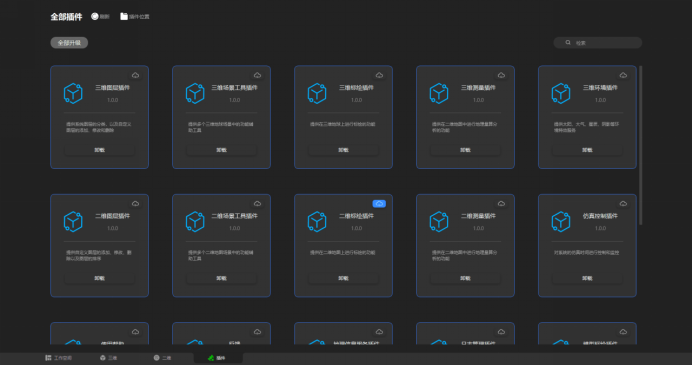Image resolution: width=693 pixels, height=365 pixels.
Task: Click the title text 二维场景工具插件
Action: coord(234,216)
